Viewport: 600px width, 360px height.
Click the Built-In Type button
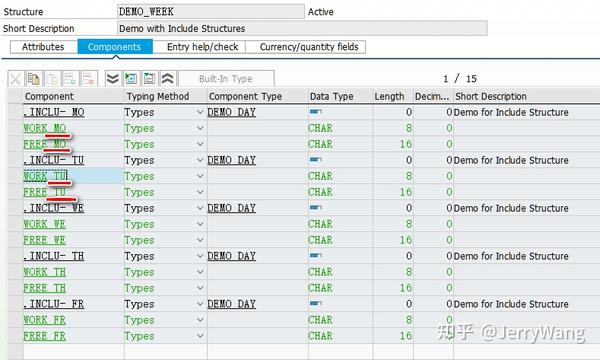point(226,79)
